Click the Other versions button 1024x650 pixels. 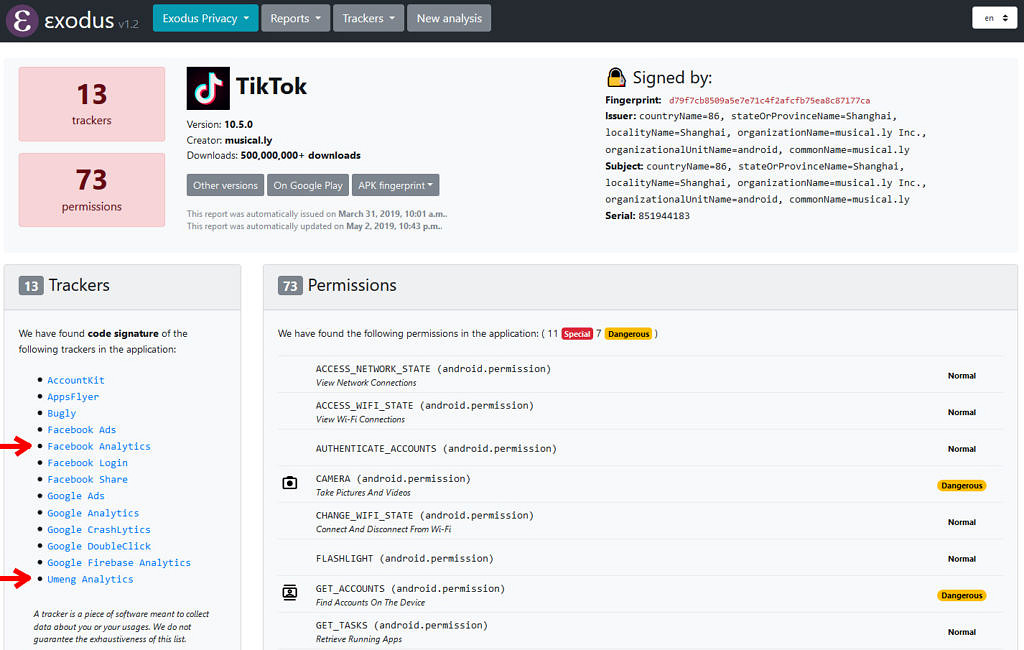click(x=225, y=186)
